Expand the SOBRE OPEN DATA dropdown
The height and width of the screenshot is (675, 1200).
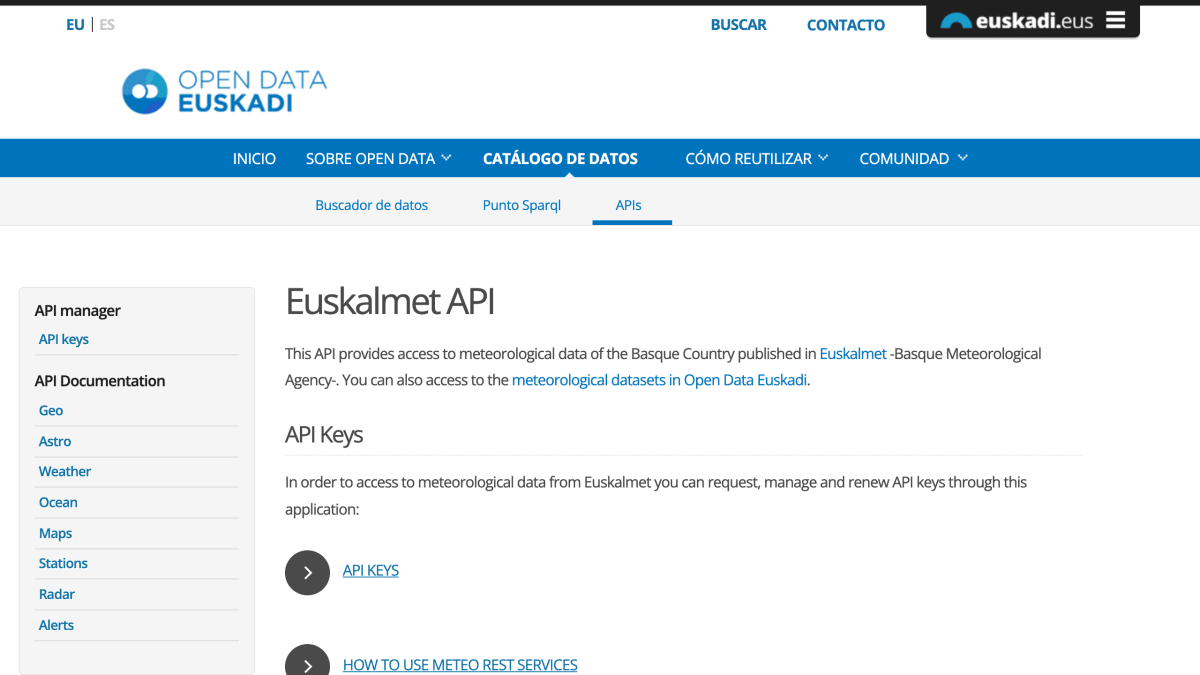(x=379, y=158)
